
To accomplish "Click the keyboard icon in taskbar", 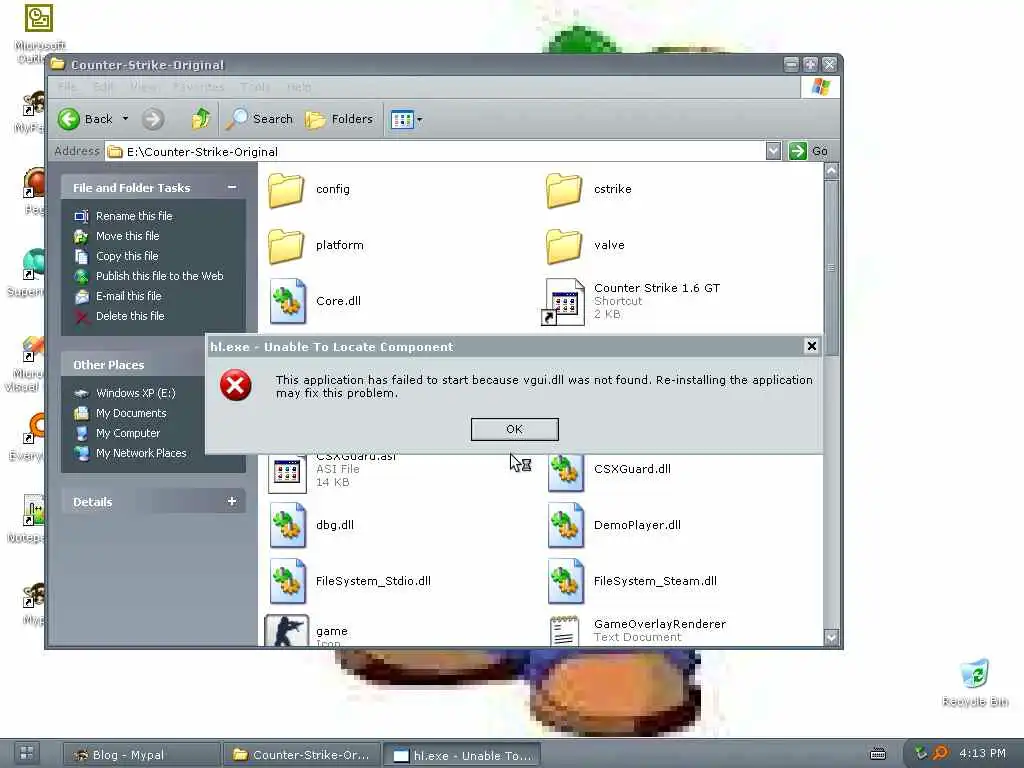I will tap(878, 754).
